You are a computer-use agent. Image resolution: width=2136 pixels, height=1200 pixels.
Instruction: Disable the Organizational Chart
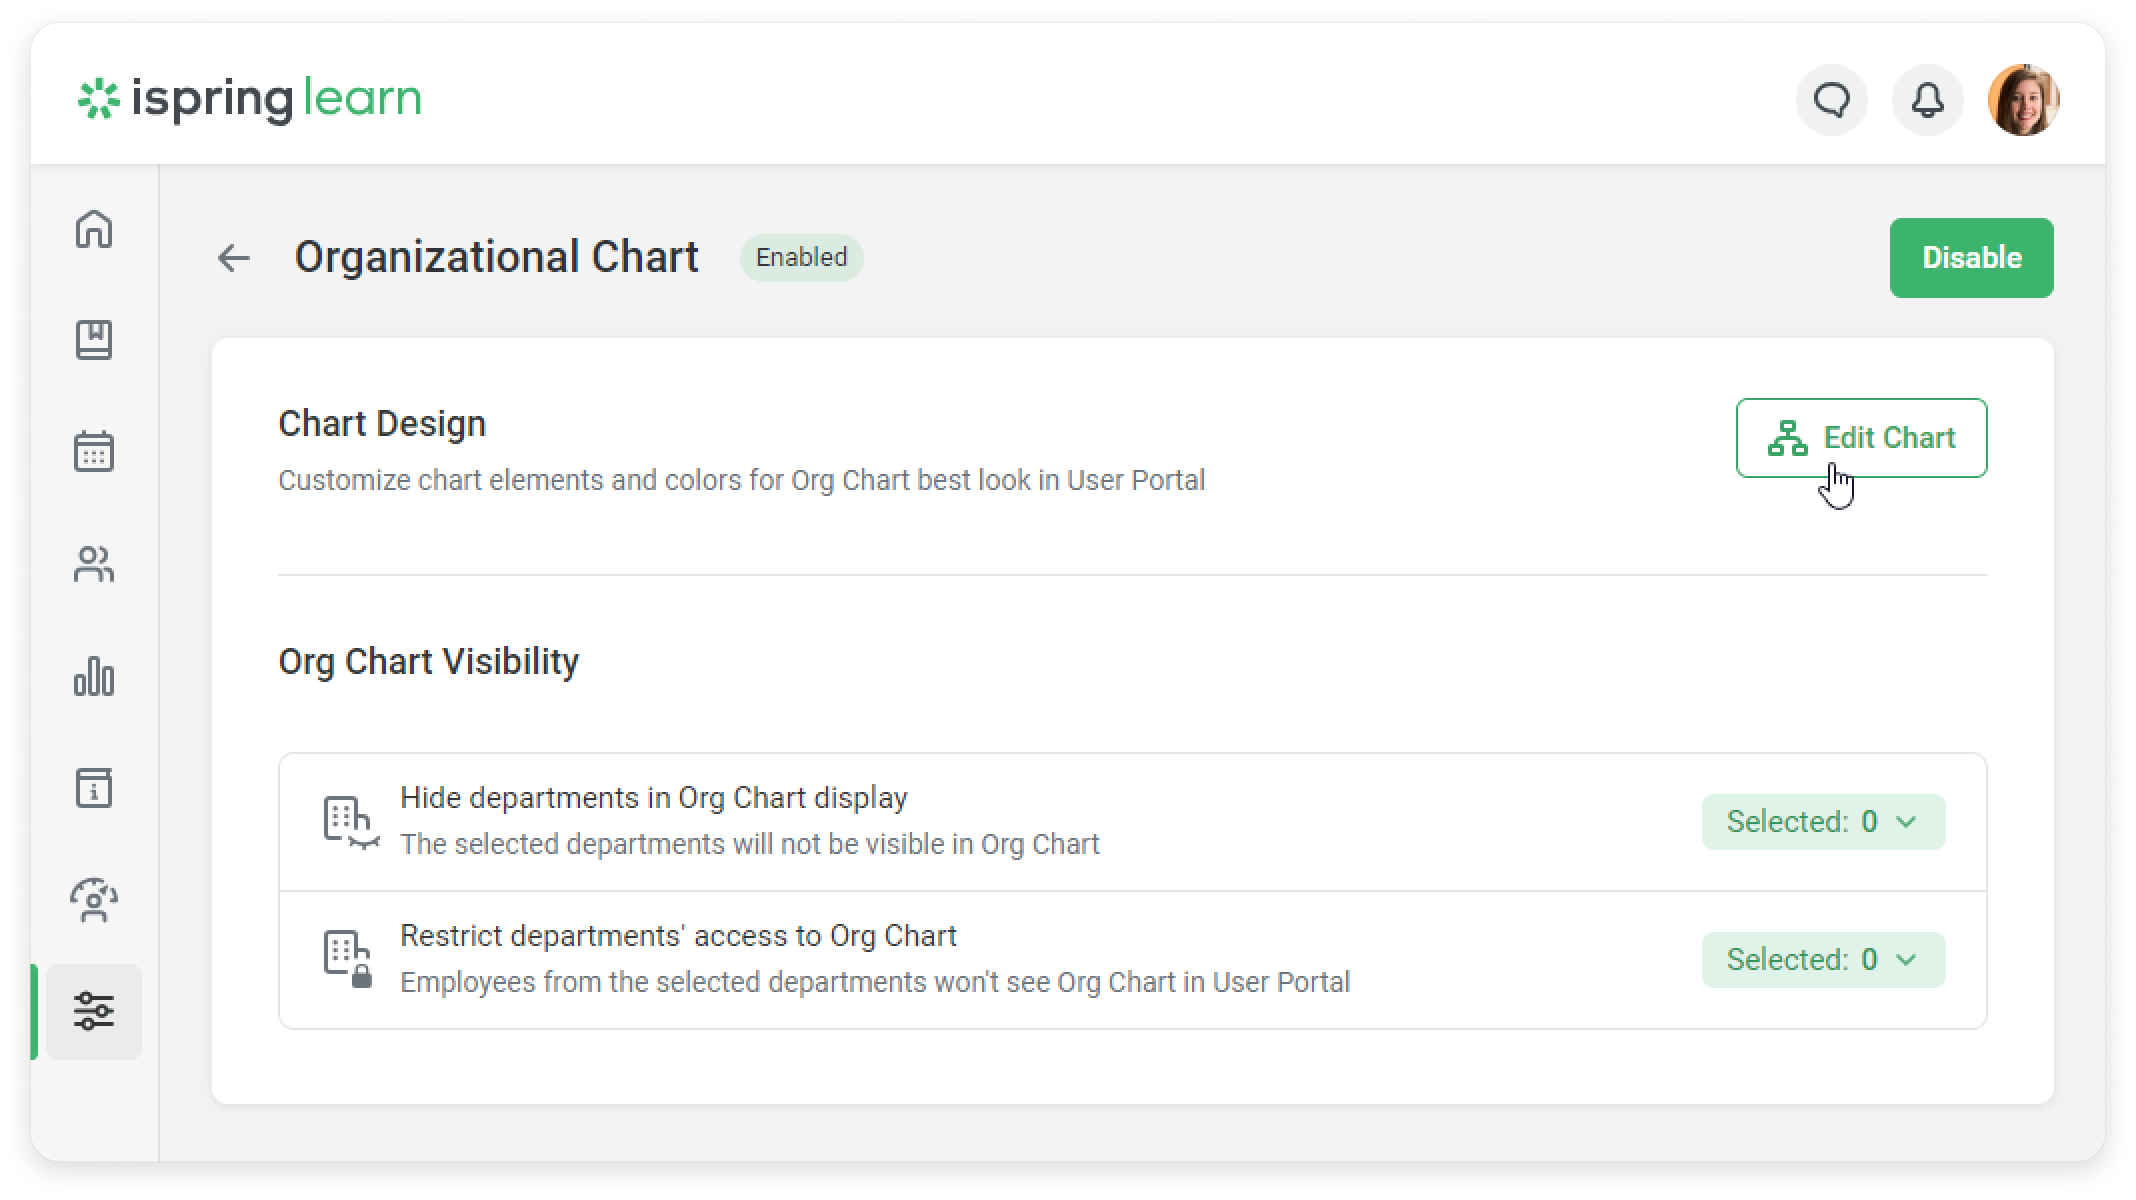tap(1971, 258)
